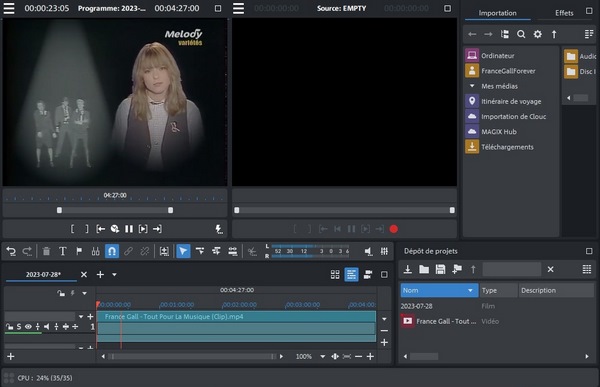The height and width of the screenshot is (387, 600).
Task: Open the 100% timeline zoom dropdown
Action: click(323, 356)
